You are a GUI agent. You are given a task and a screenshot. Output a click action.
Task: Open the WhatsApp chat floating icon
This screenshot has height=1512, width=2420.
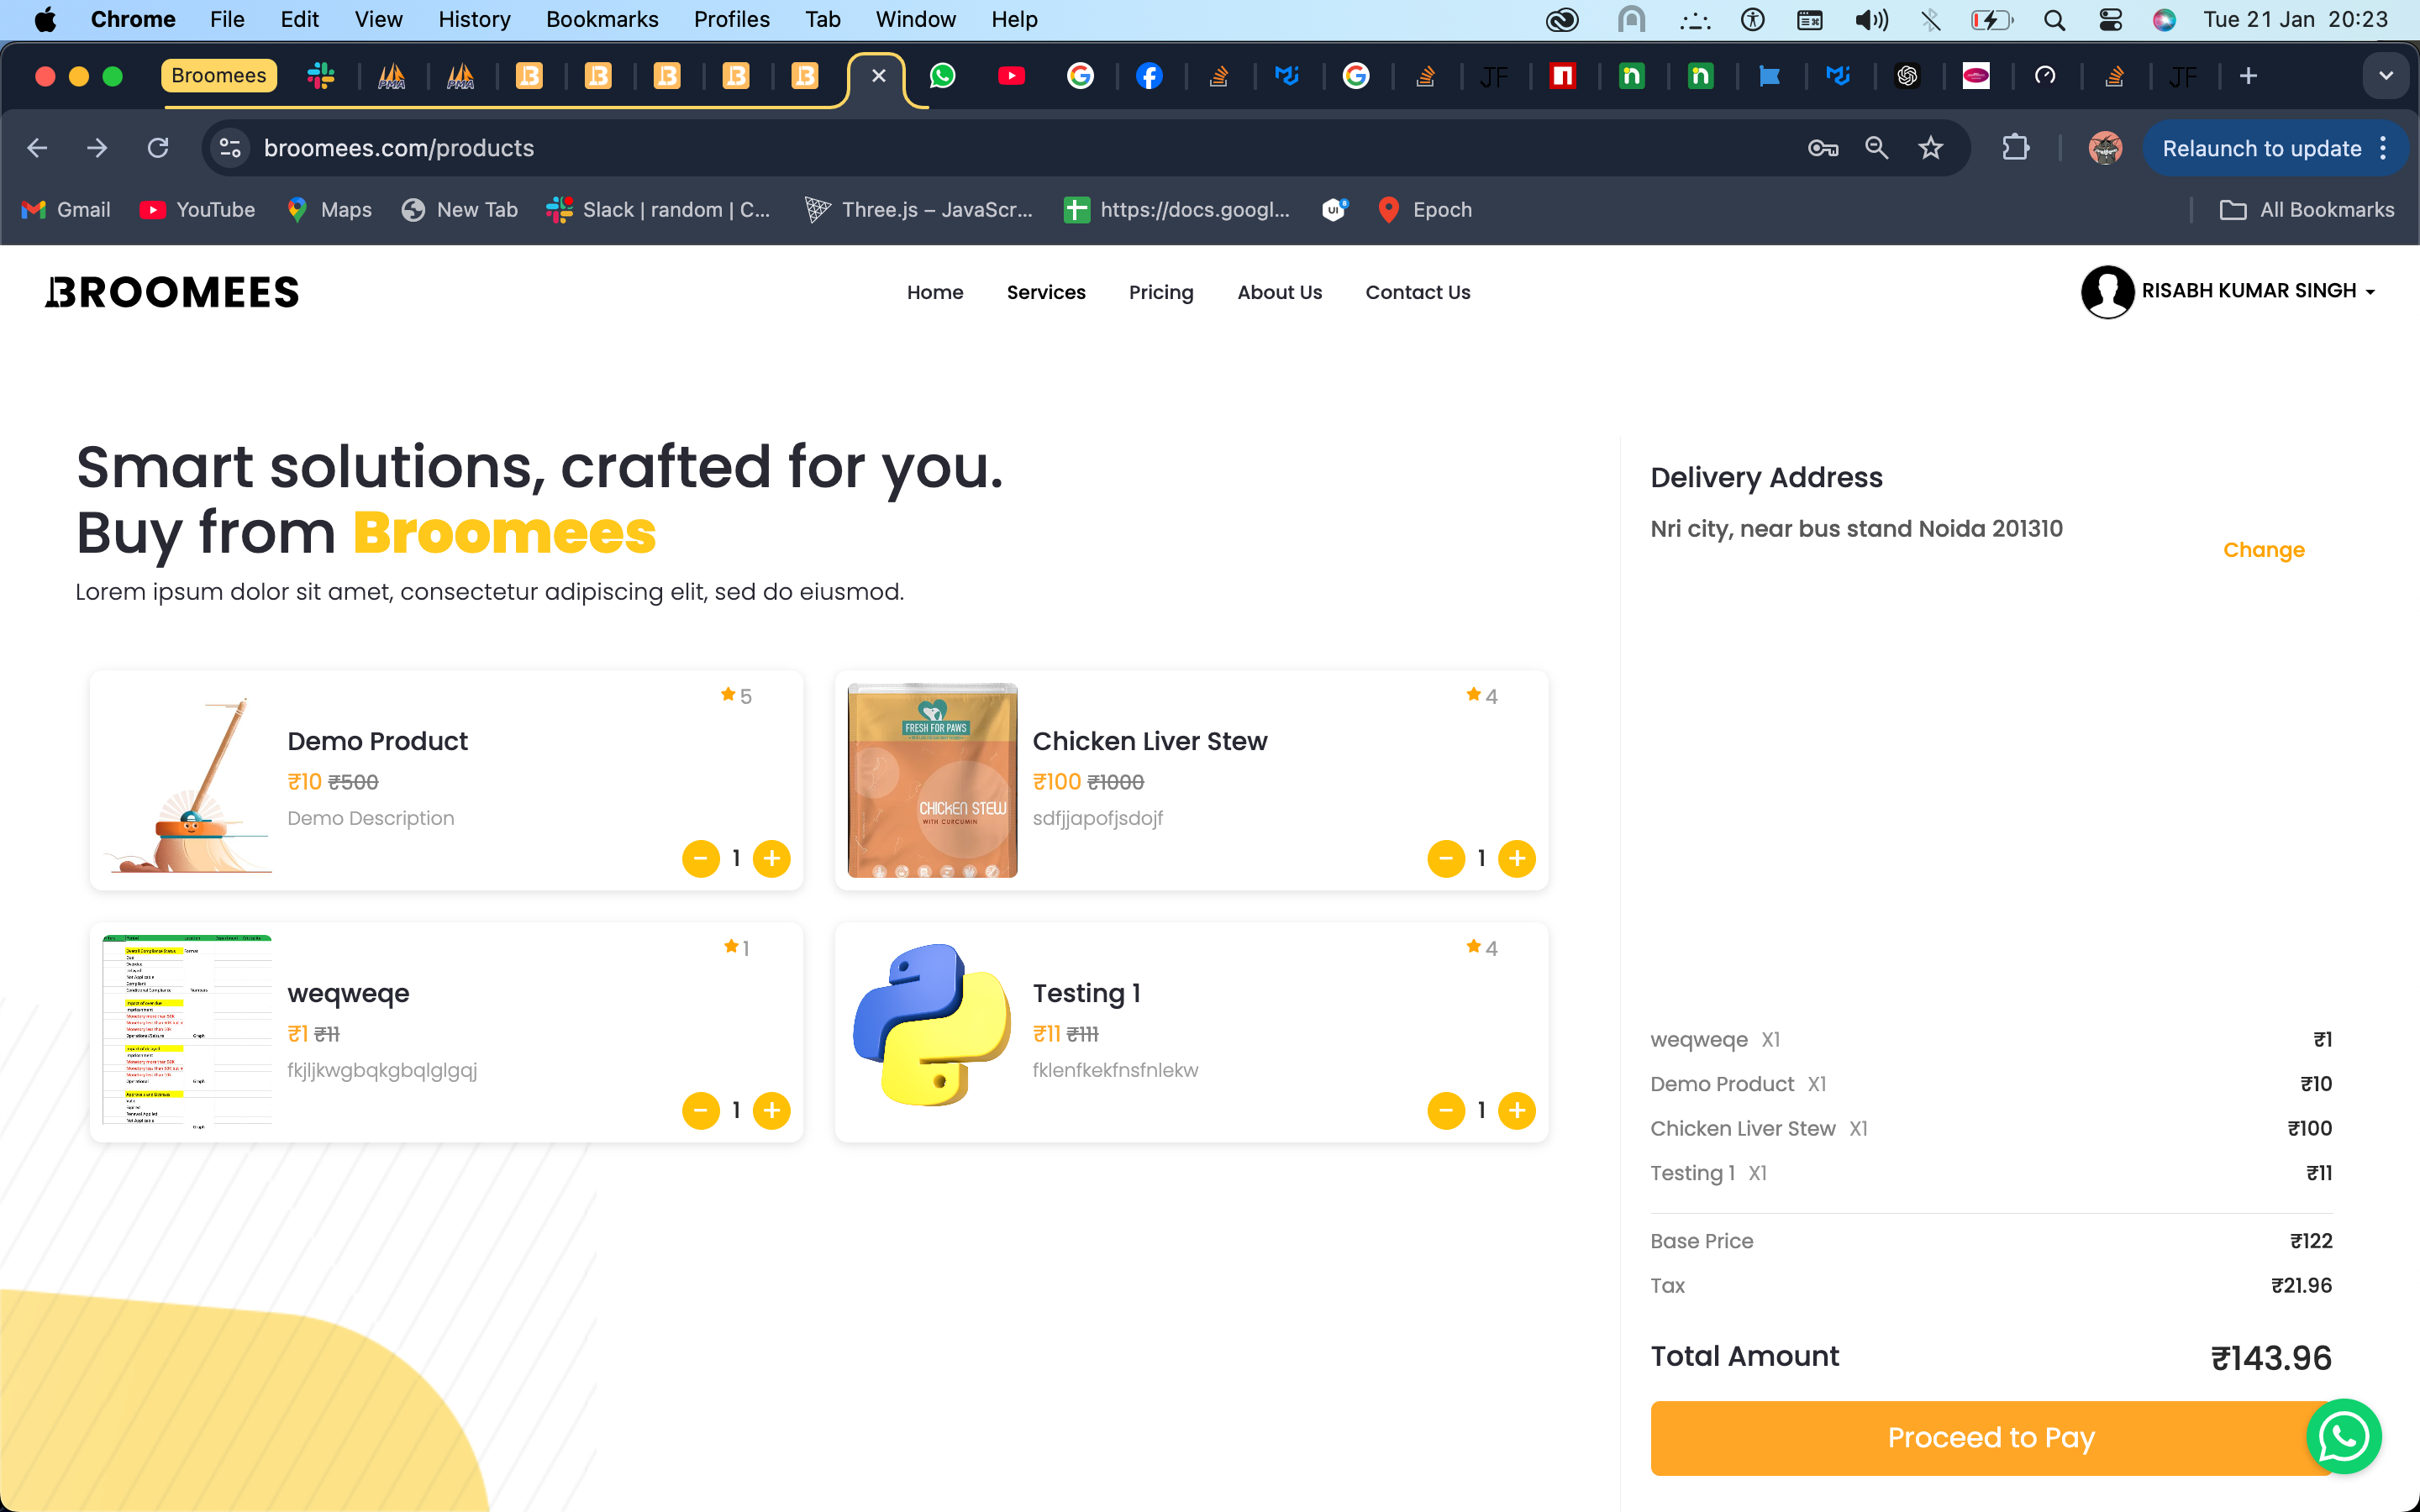(2343, 1436)
